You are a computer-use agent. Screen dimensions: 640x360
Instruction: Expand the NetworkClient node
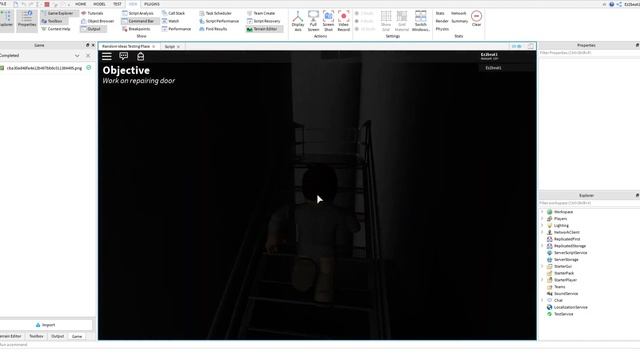pyautogui.click(x=542, y=232)
